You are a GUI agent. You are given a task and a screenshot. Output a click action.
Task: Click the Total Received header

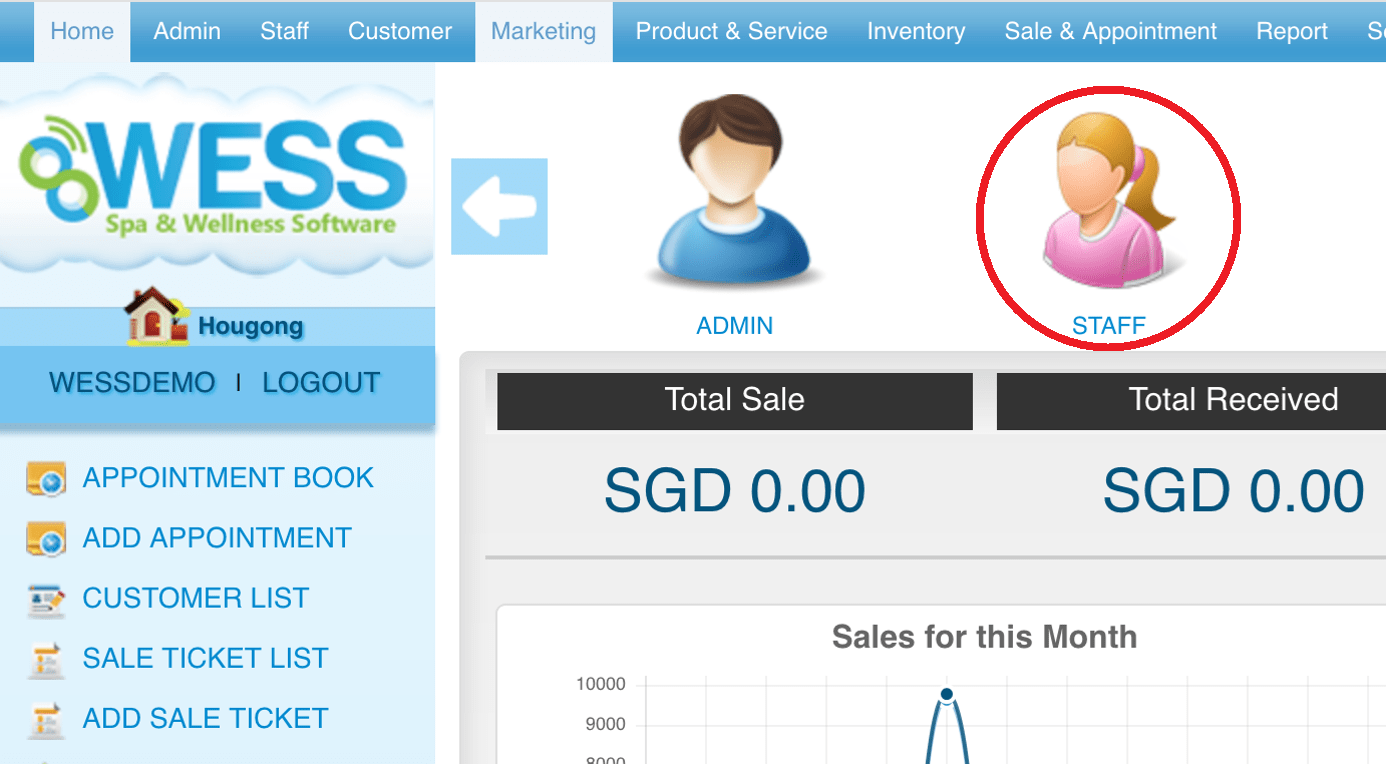click(1192, 401)
